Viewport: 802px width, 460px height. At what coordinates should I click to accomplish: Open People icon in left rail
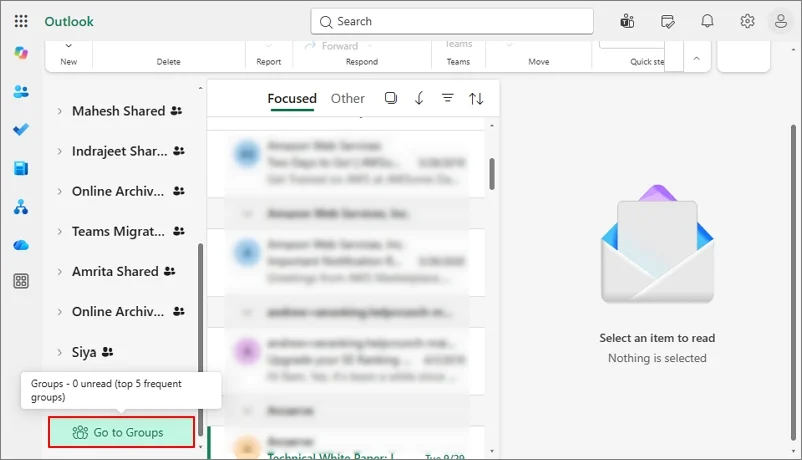point(21,92)
